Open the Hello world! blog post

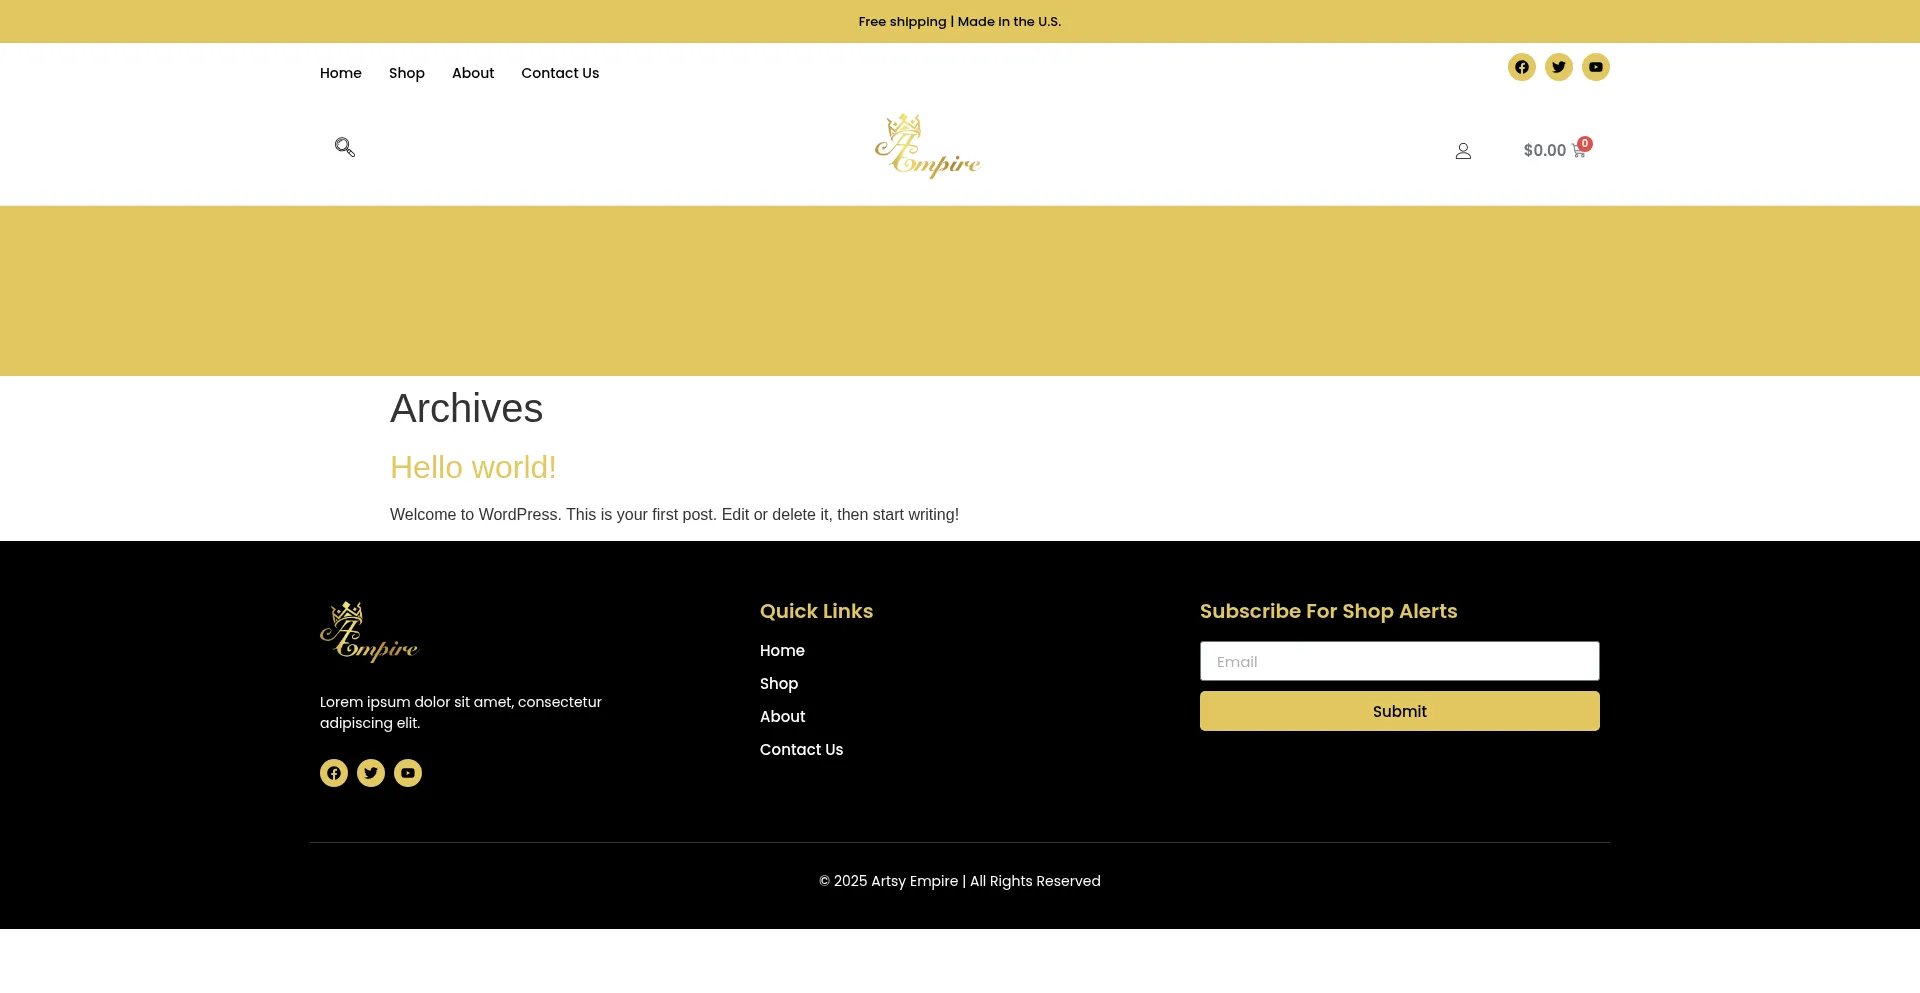click(x=473, y=467)
